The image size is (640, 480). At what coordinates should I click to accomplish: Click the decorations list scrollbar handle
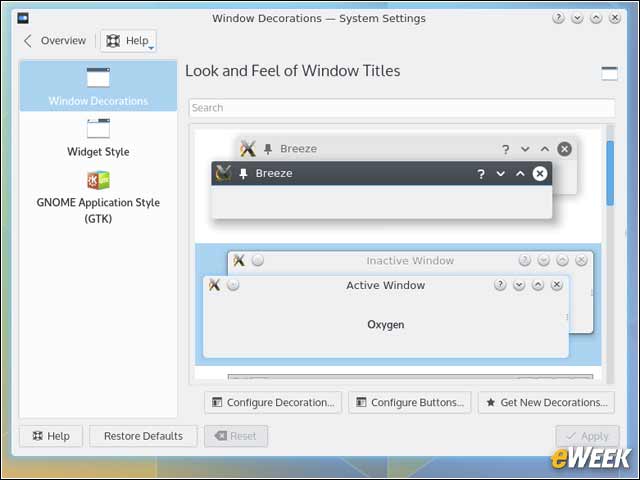coord(610,173)
